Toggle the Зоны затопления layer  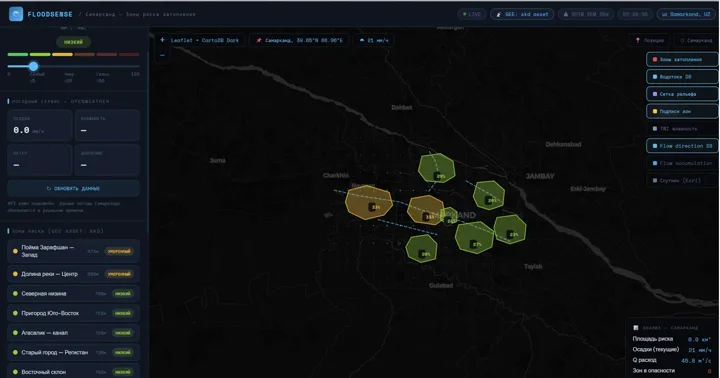click(682, 59)
